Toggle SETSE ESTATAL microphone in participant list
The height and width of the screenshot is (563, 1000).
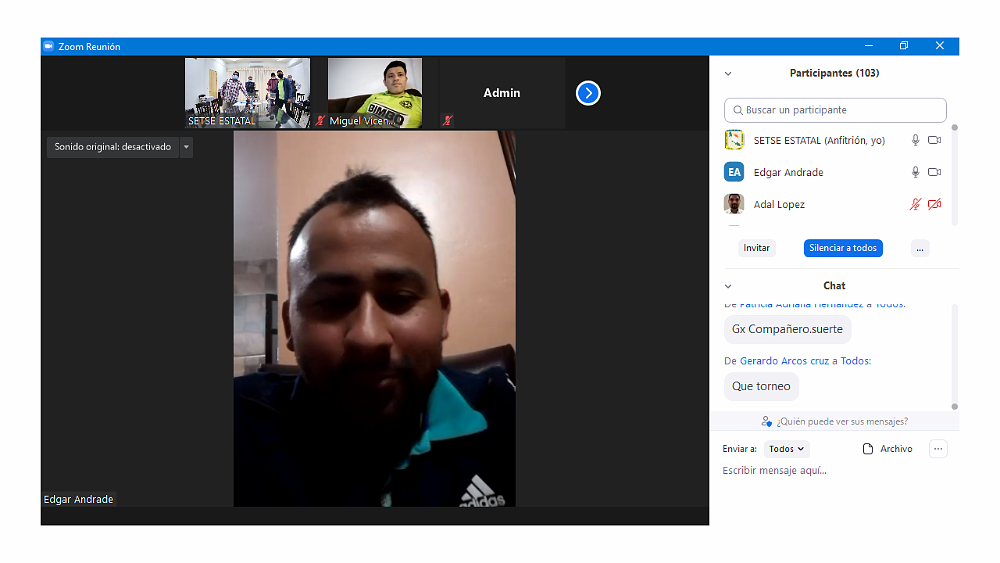[915, 141]
